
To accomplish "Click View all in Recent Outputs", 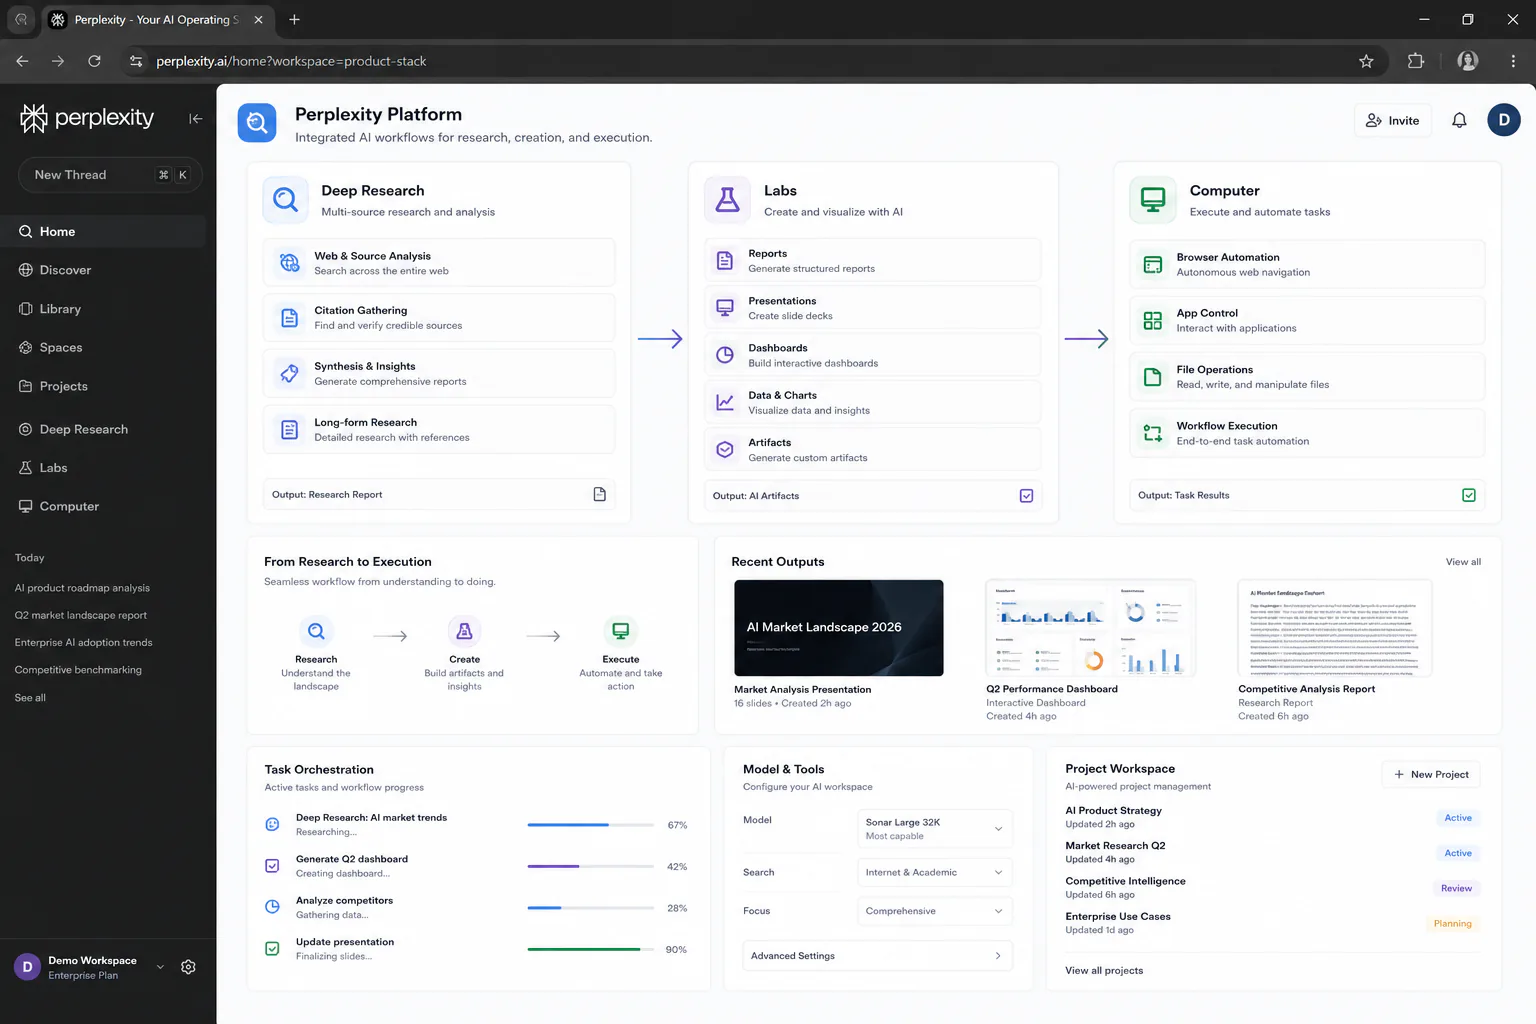I will coord(1463,562).
